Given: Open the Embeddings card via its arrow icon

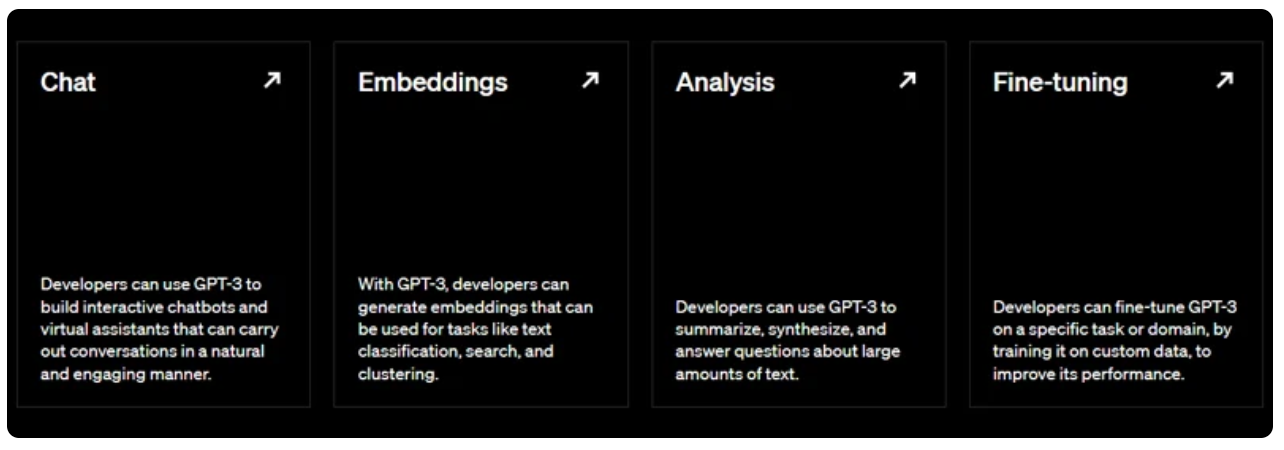Looking at the screenshot, I should tap(590, 81).
